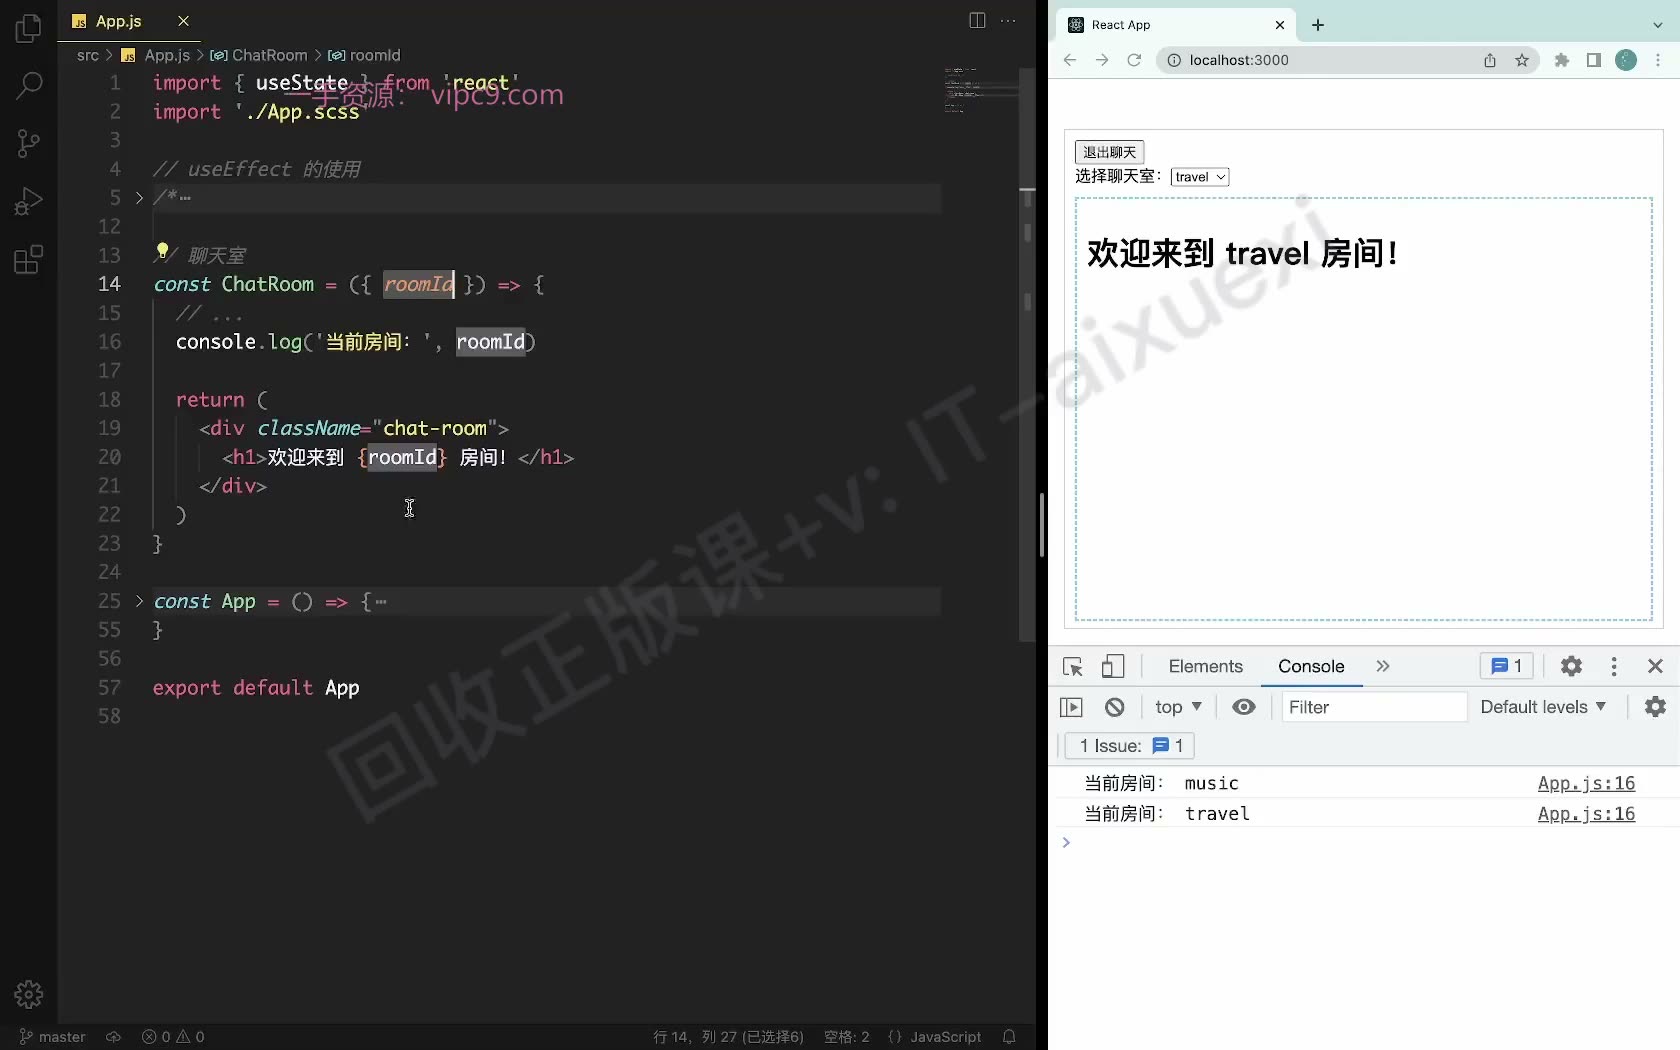Show more DevTools tabs chevron
Image resolution: width=1680 pixels, height=1050 pixels.
[x=1383, y=666]
